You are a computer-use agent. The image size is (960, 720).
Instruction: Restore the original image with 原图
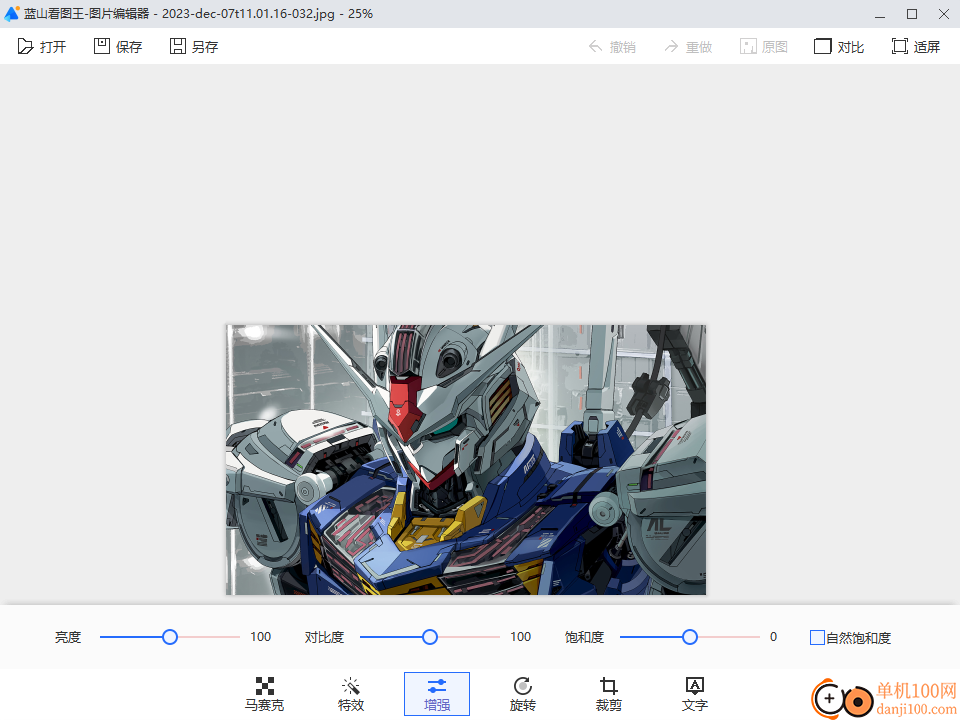click(763, 47)
